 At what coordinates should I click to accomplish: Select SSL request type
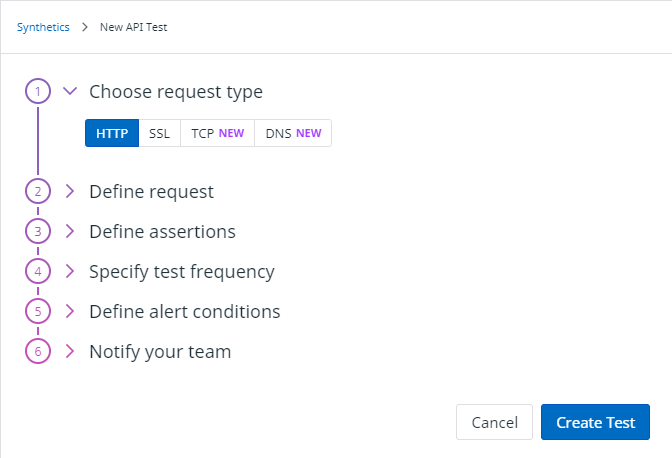159,133
